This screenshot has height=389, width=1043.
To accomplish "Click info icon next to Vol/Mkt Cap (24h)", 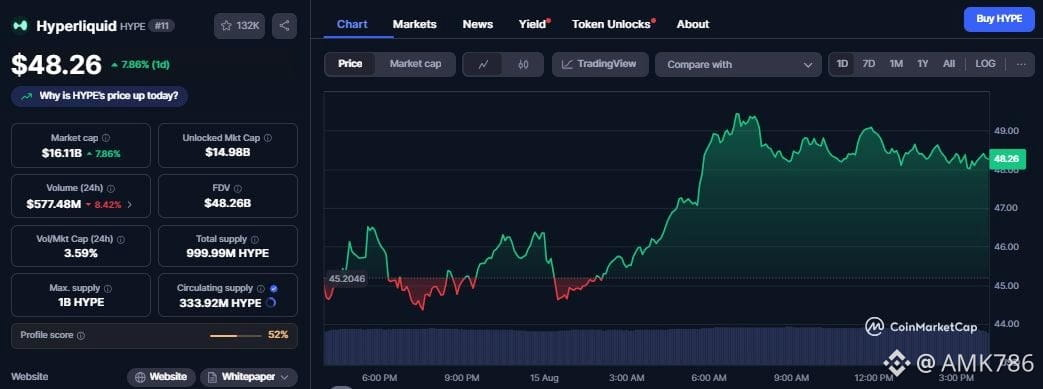I will [121, 239].
